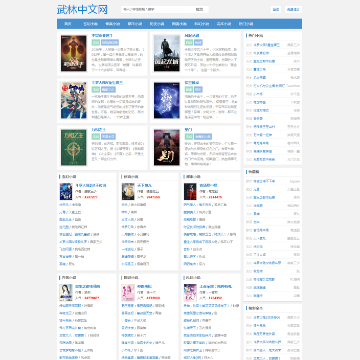Open the last category in the blue nav bar
The width and height of the screenshot is (360, 360).
[x=246, y=24]
